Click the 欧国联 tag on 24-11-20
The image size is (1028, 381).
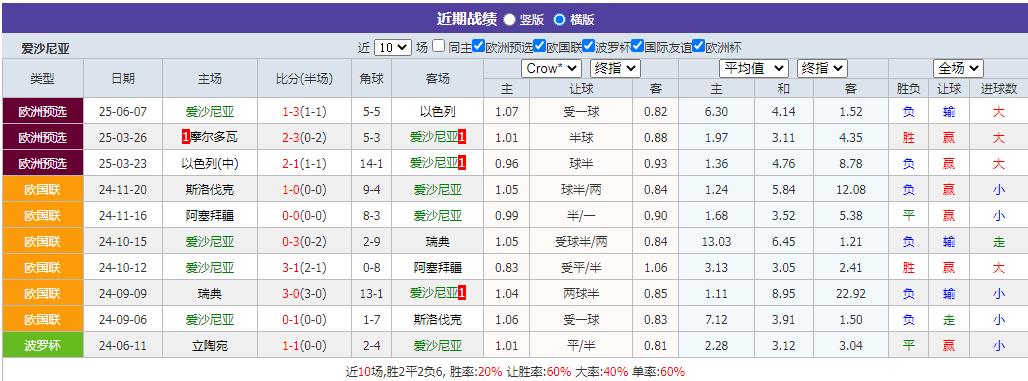pyautogui.click(x=43, y=190)
